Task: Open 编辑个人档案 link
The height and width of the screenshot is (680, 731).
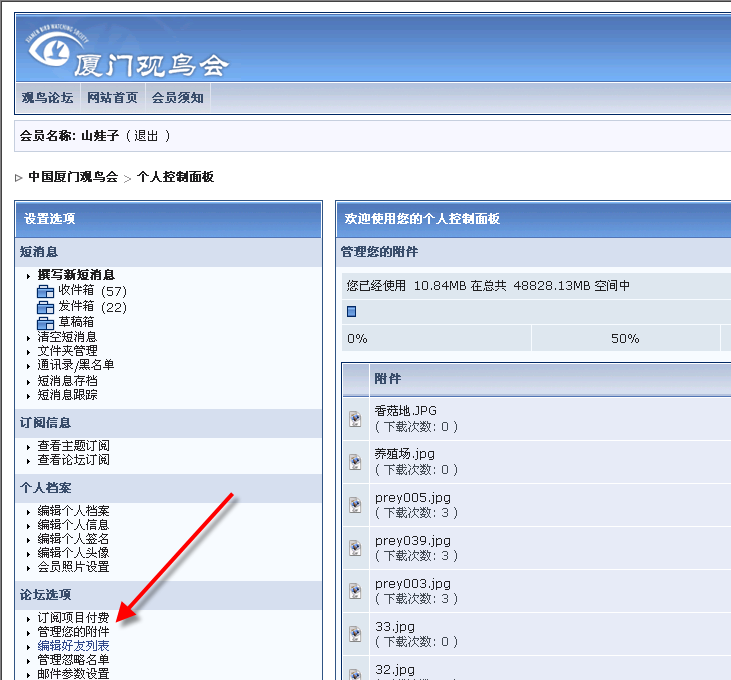Action: tap(74, 511)
